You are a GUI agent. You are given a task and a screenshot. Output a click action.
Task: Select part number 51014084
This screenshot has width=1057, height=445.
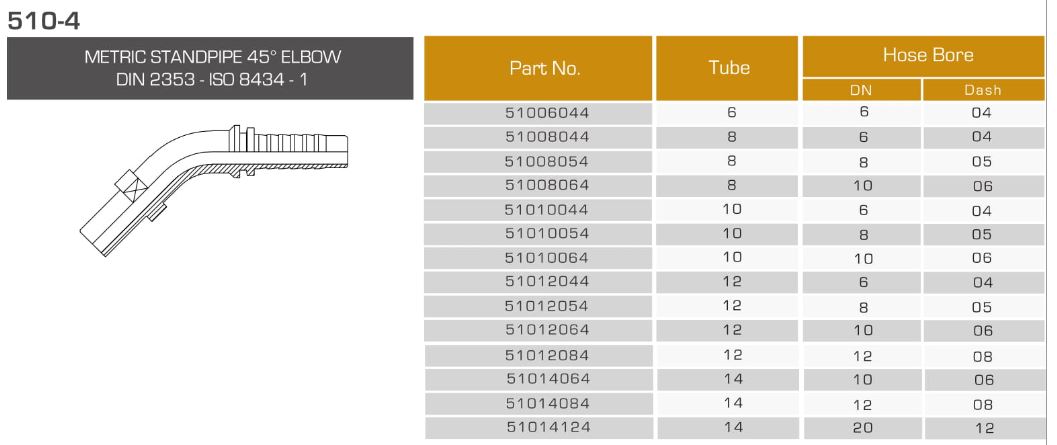pyautogui.click(x=547, y=403)
